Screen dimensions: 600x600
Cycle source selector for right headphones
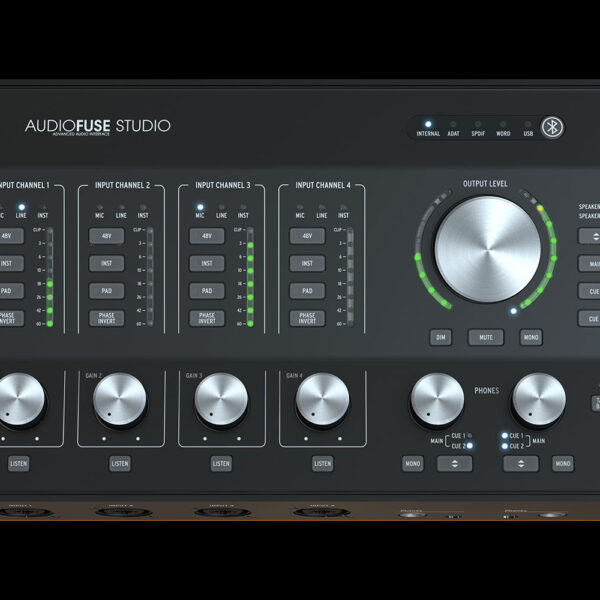pos(521,464)
